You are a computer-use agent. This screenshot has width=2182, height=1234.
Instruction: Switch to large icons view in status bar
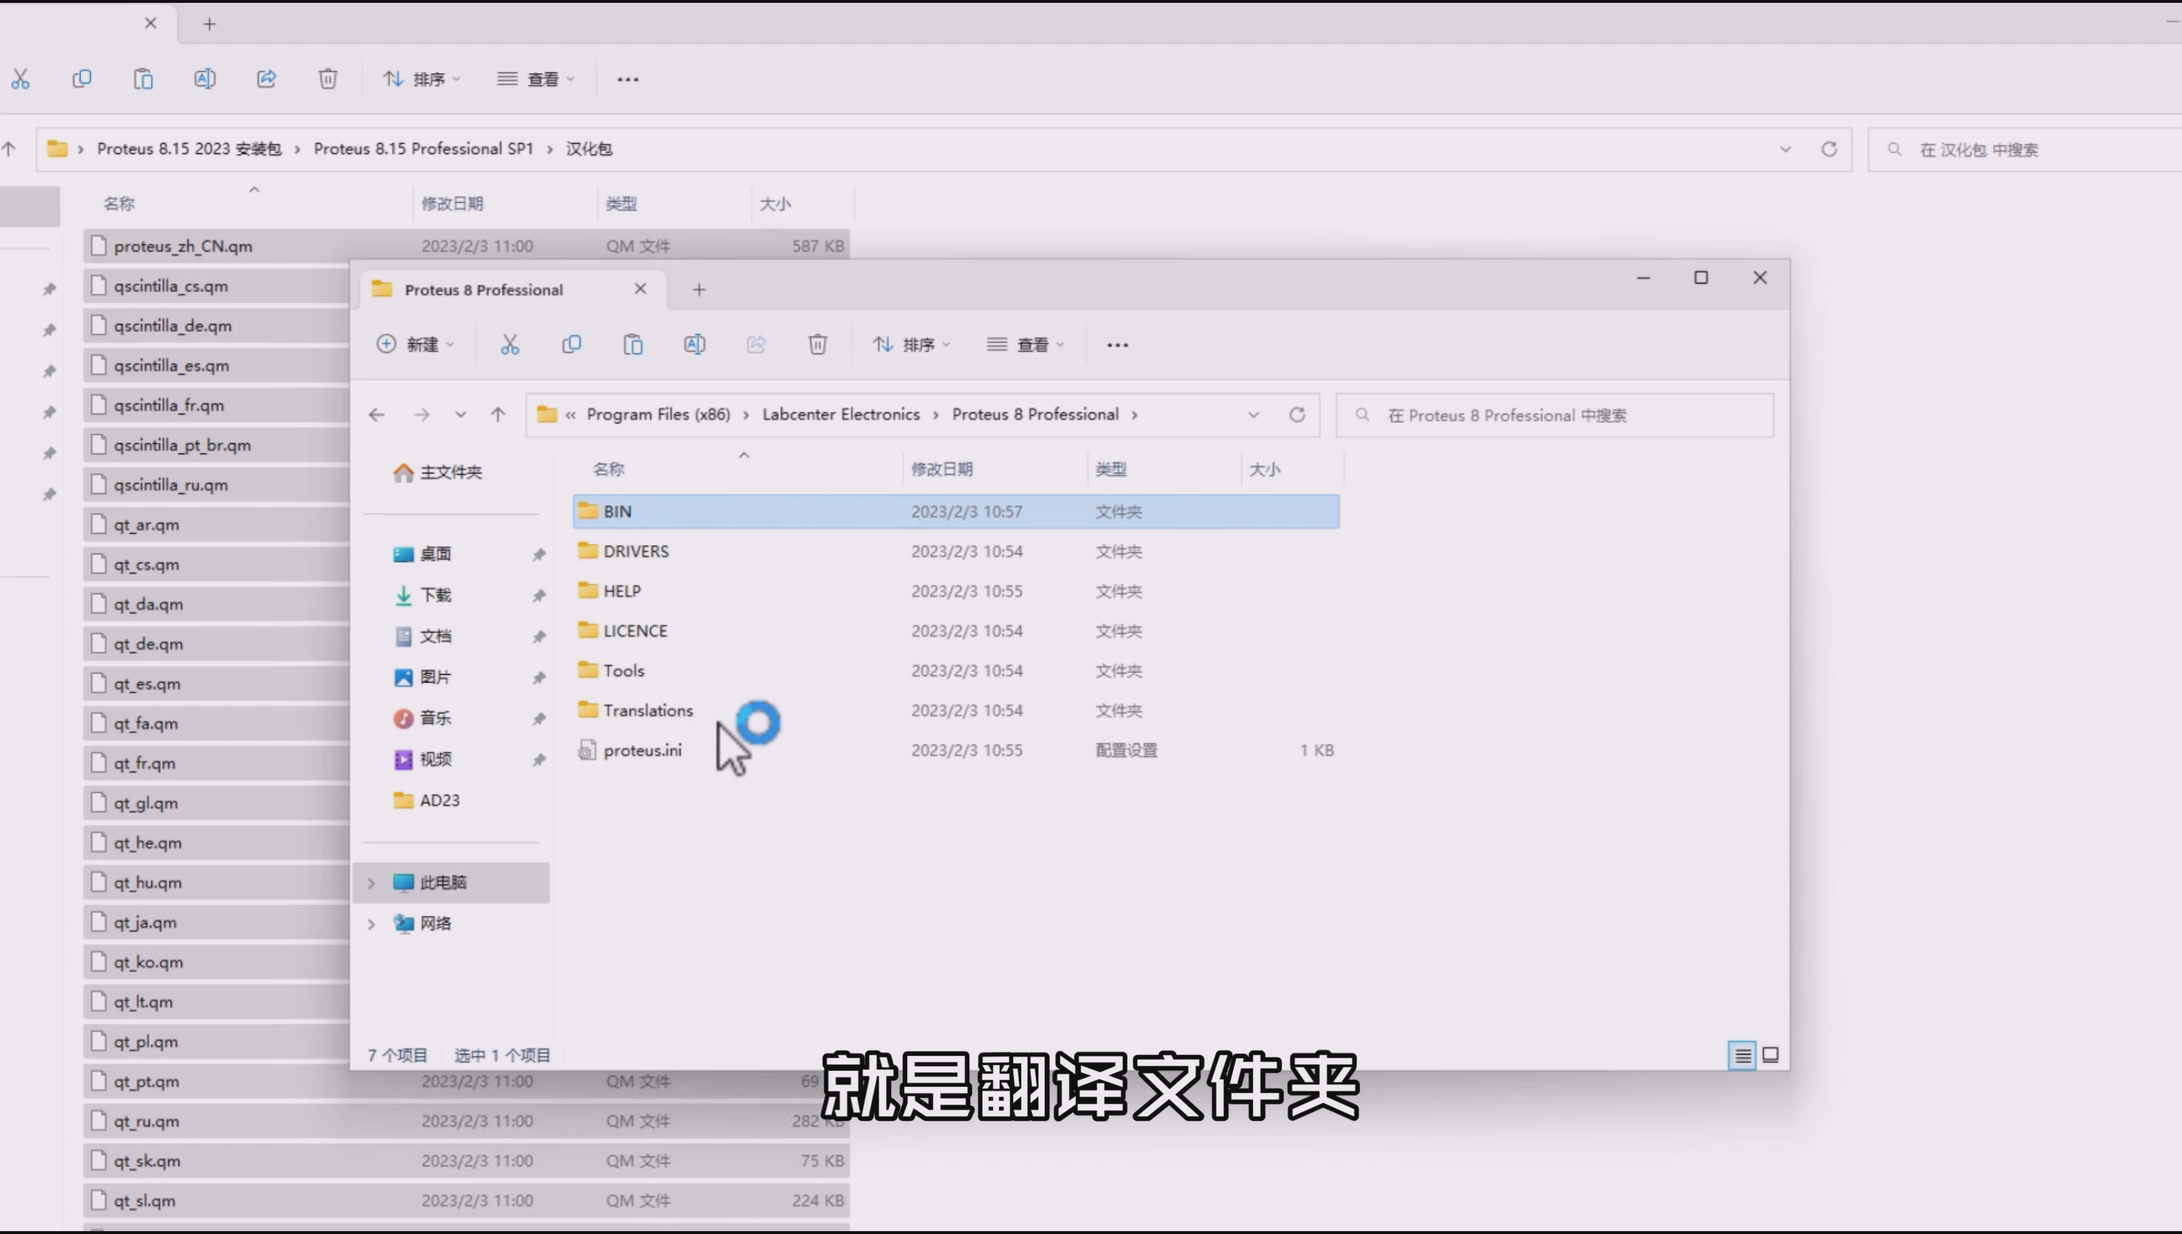(1770, 1055)
